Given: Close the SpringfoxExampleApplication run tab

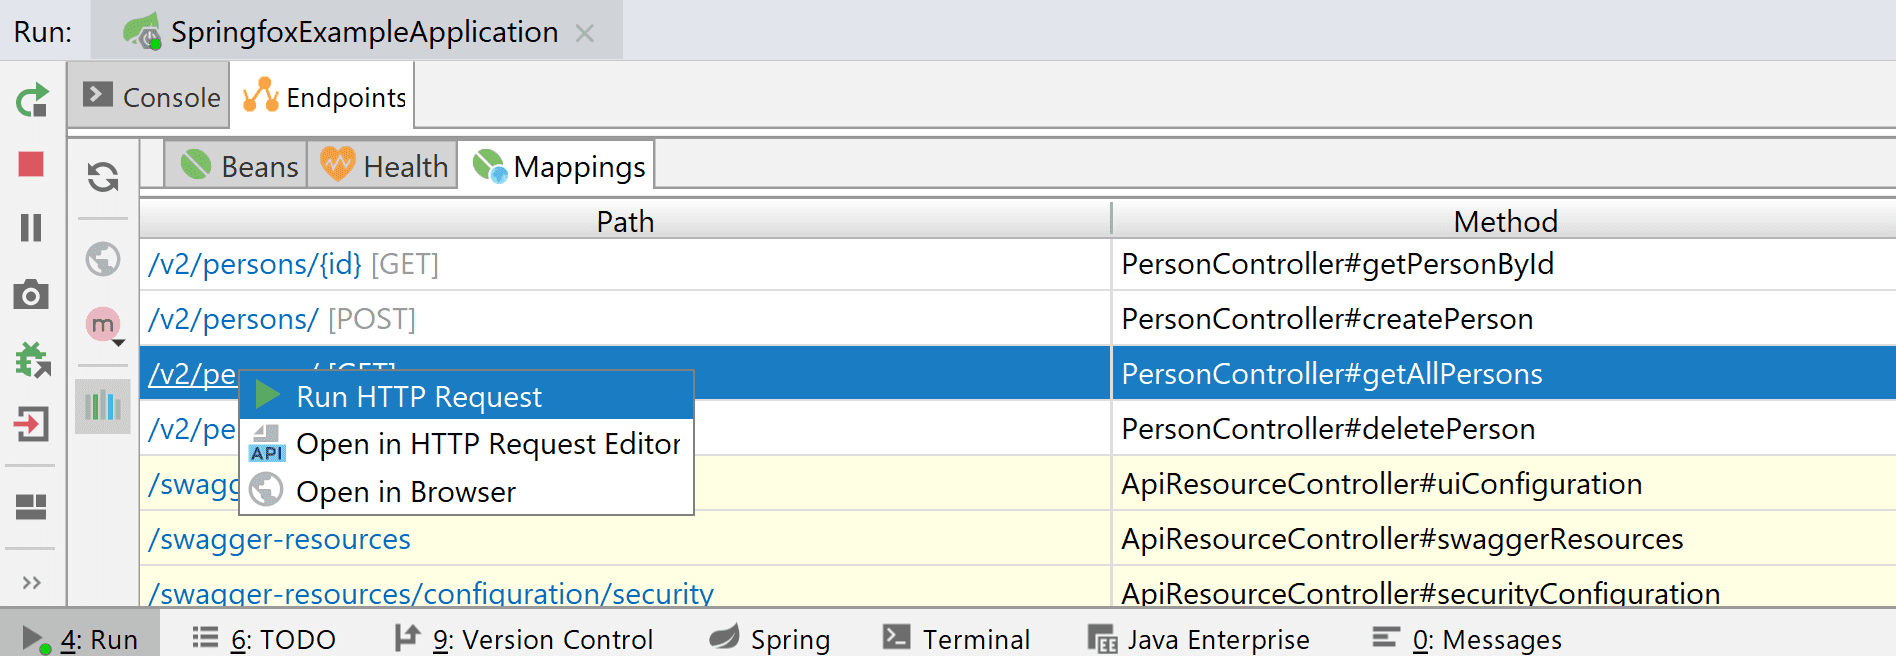Looking at the screenshot, I should [x=585, y=33].
